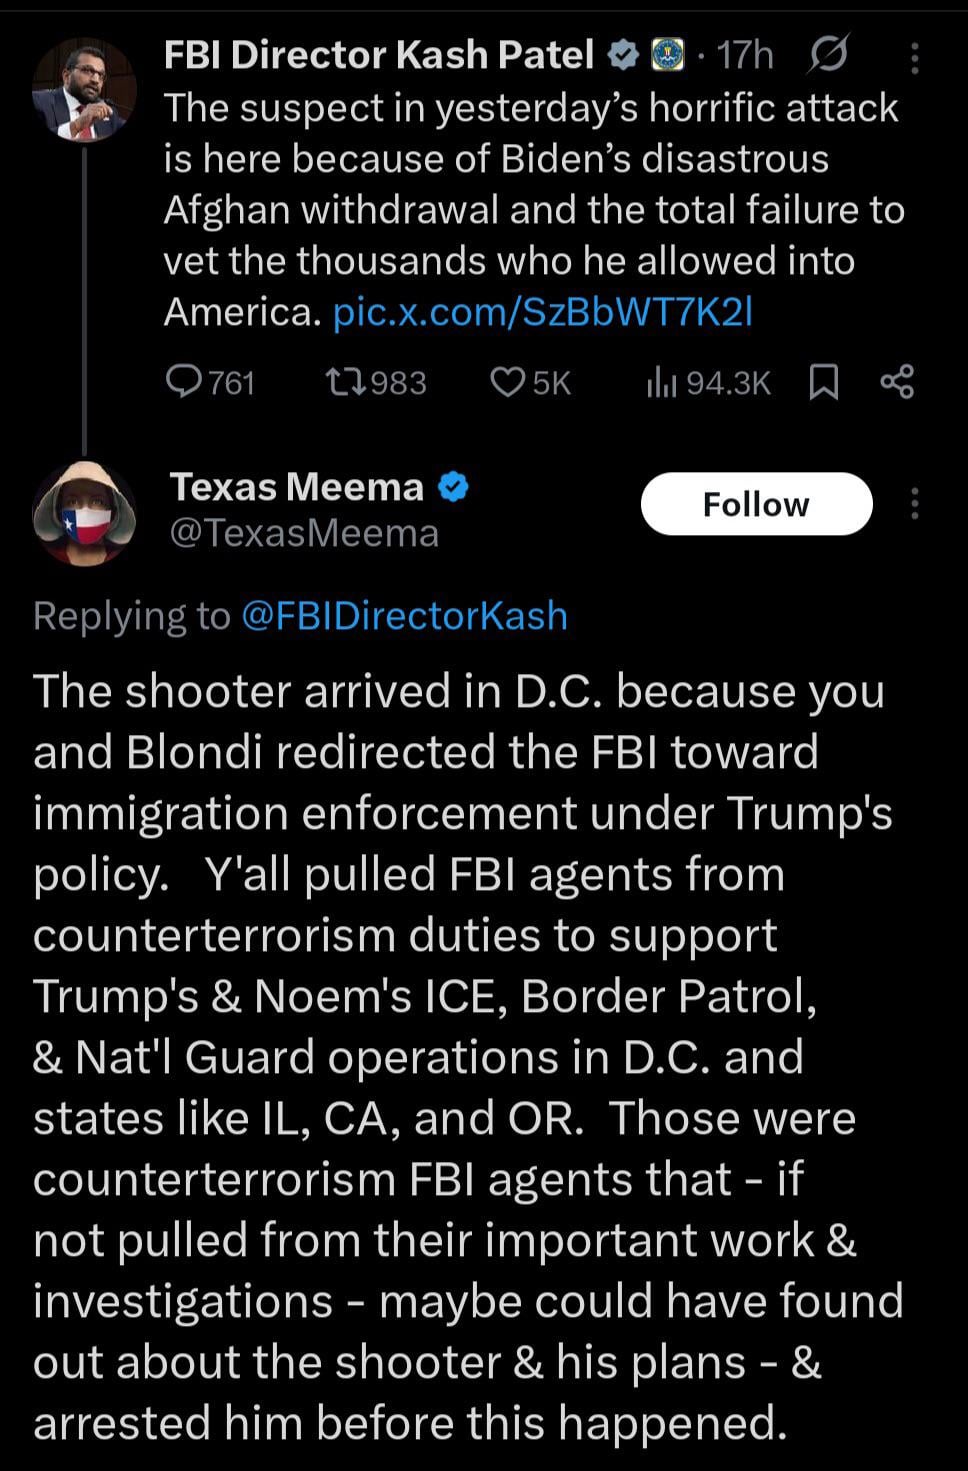
Task: Click Kash Patel's blue verified badge
Action: click(623, 55)
